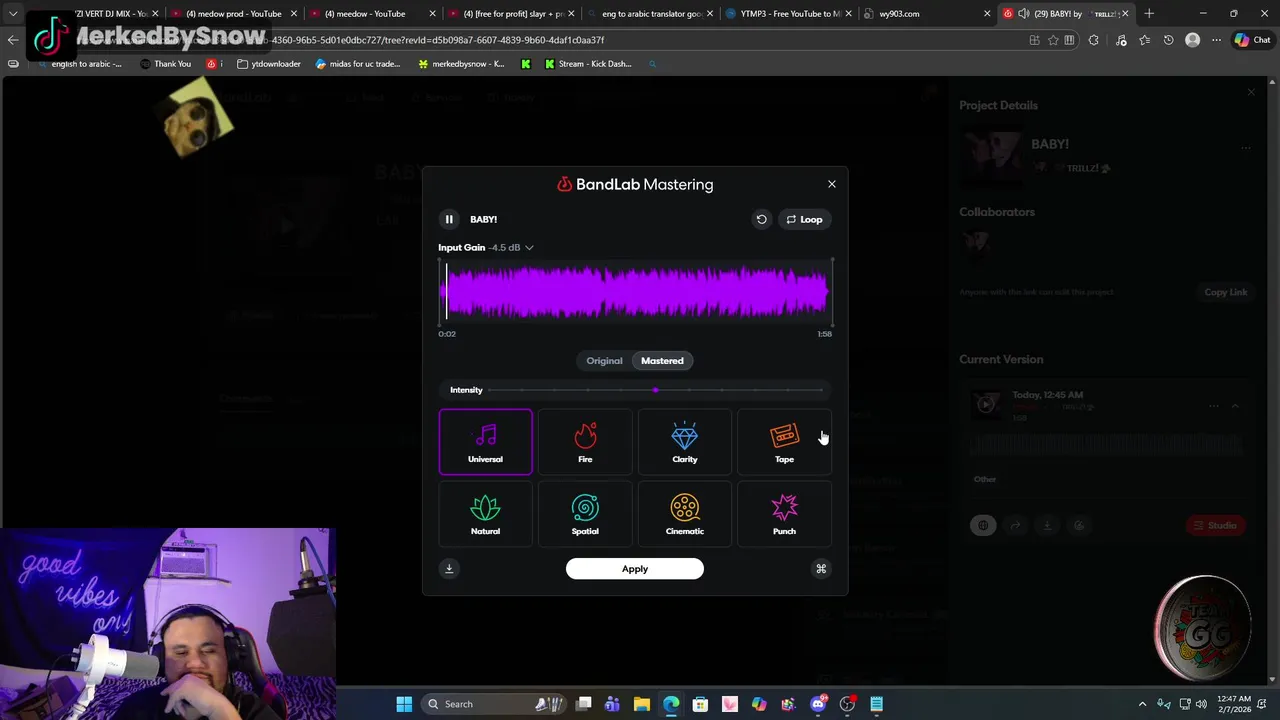This screenshot has width=1280, height=720.
Task: Switch to Original audio
Action: 604,361
